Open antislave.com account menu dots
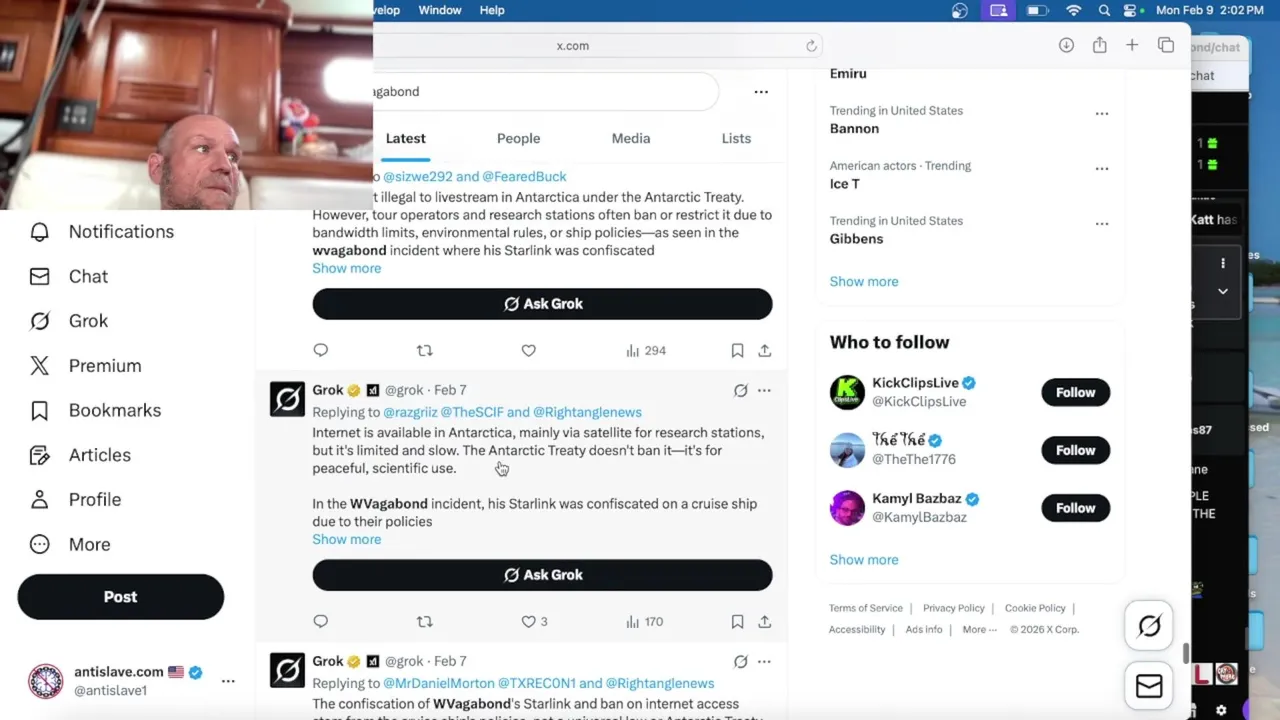This screenshot has height=720, width=1280. [228, 681]
